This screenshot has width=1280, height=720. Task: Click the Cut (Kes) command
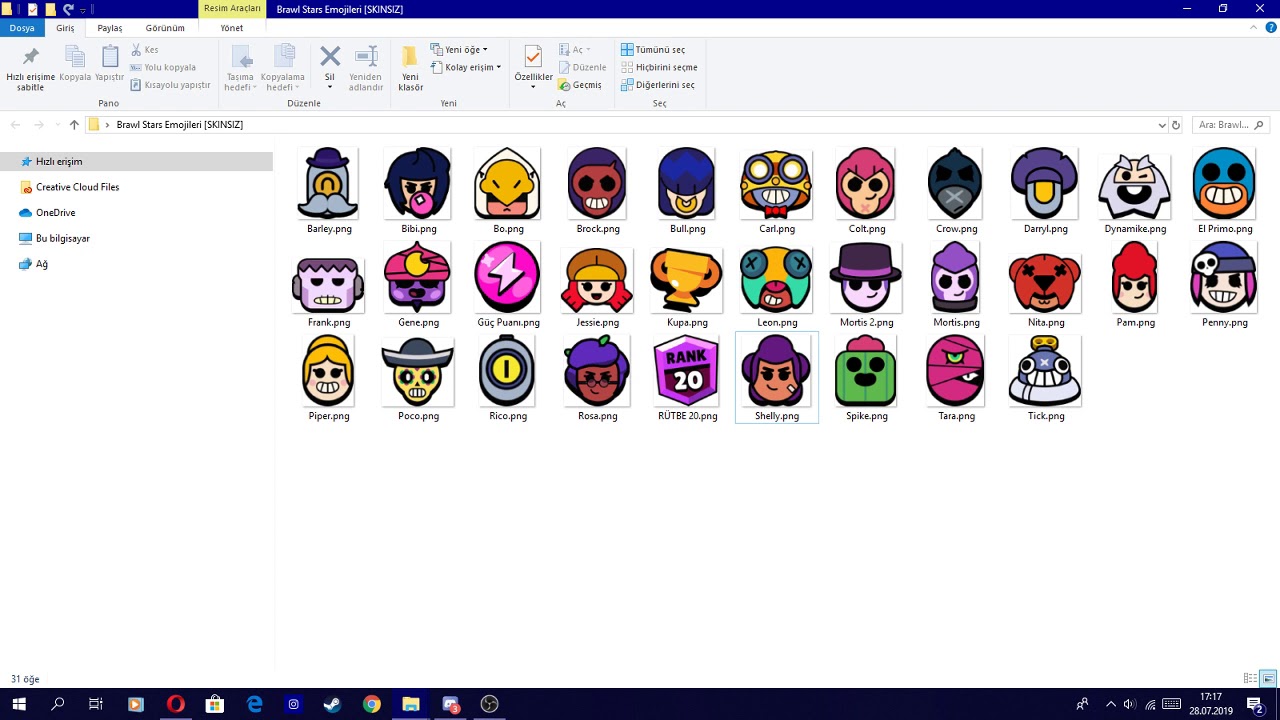[145, 50]
